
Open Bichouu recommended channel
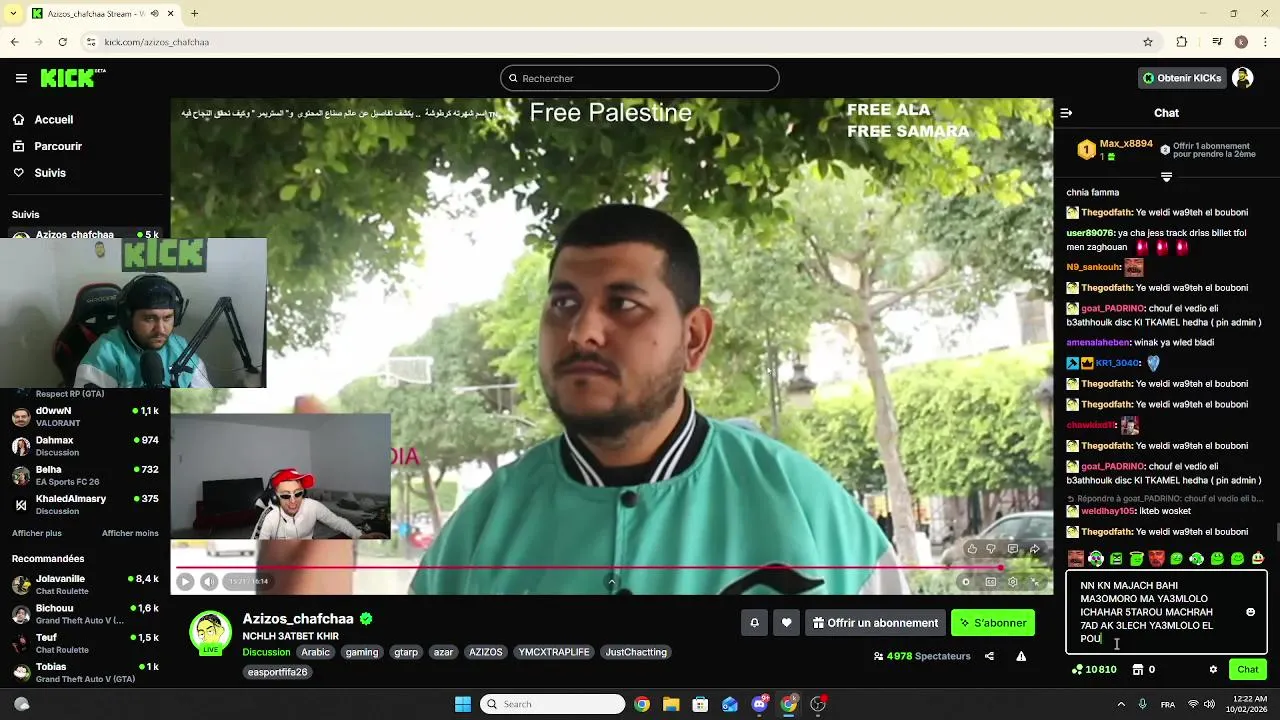[85, 614]
